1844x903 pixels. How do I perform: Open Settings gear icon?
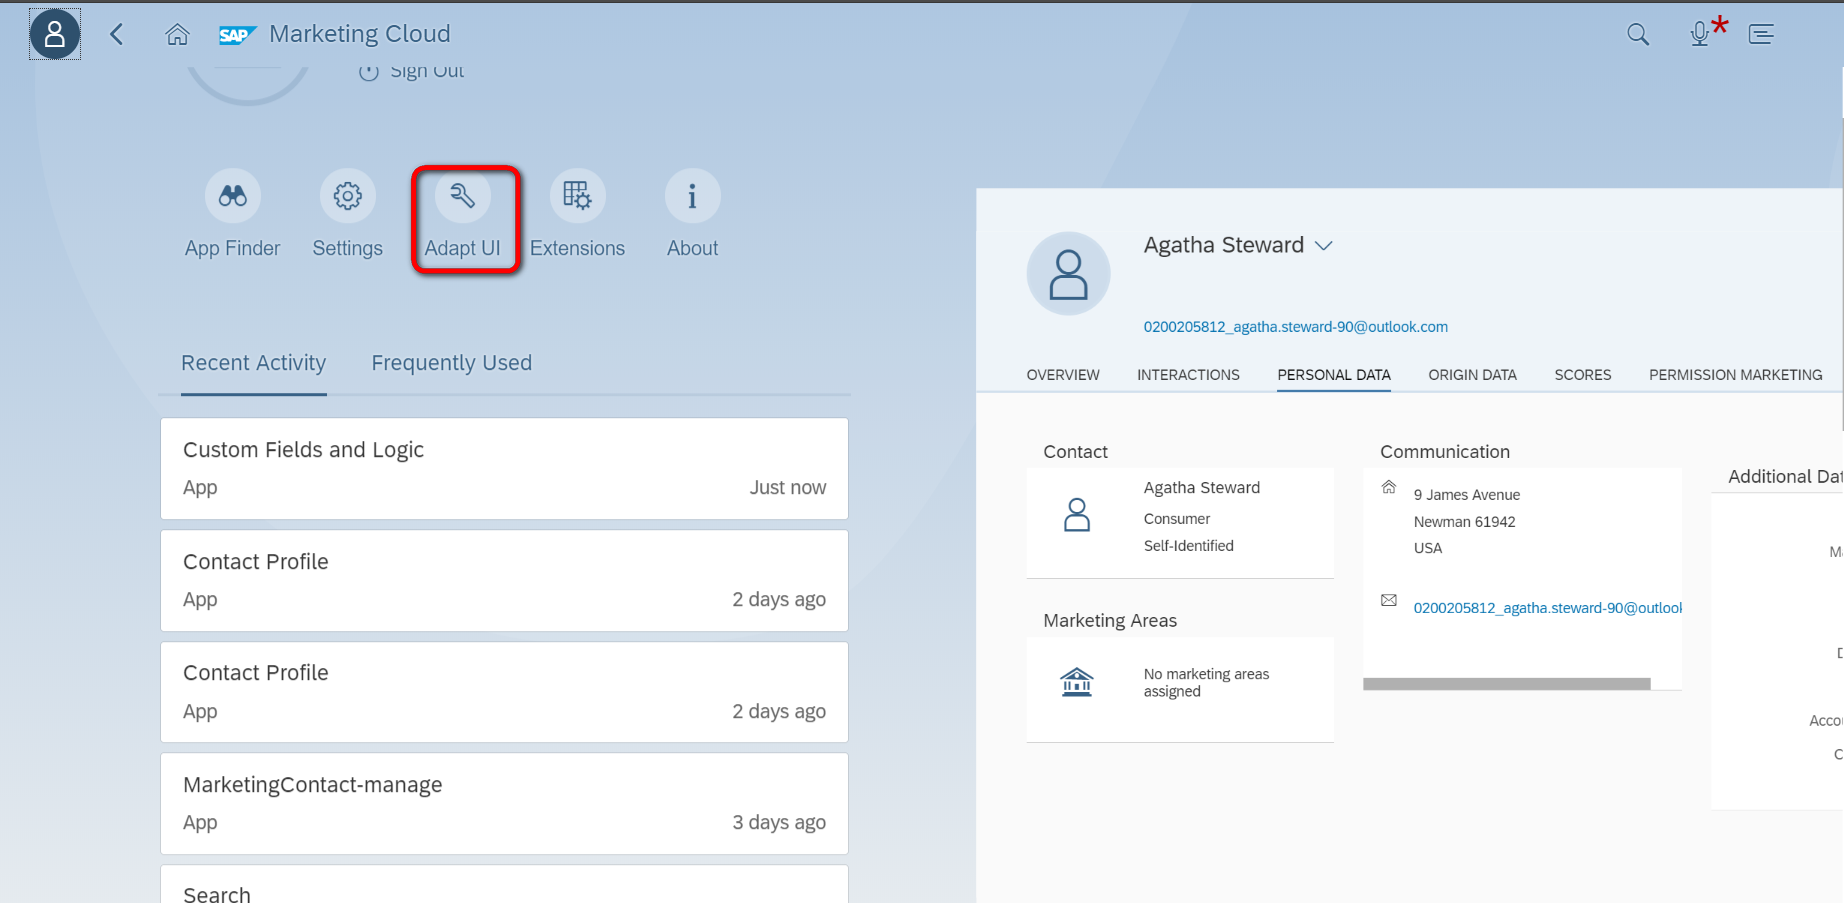348,196
